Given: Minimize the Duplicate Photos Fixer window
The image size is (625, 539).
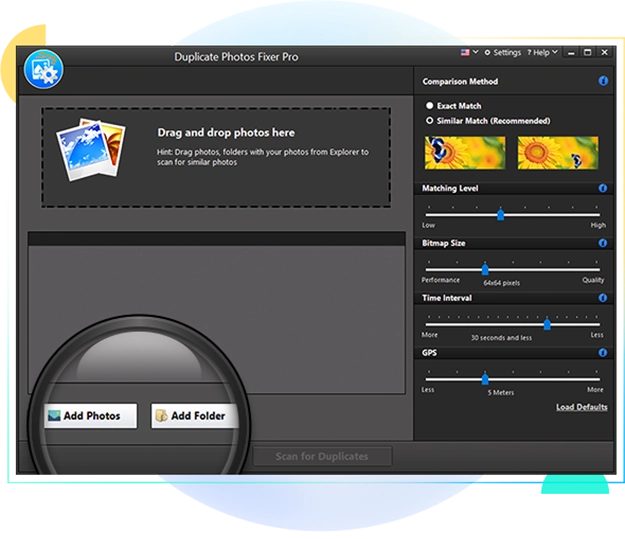Looking at the screenshot, I should [571, 53].
